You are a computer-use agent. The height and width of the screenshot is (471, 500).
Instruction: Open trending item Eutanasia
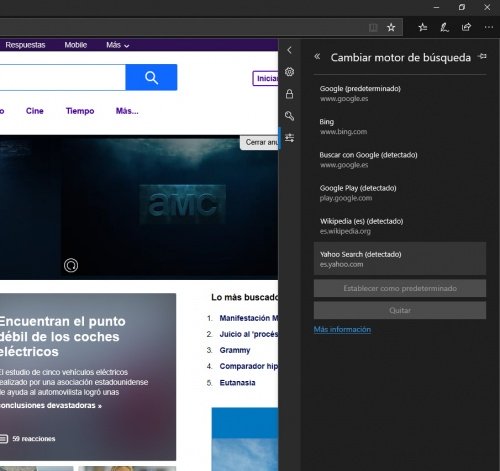point(237,383)
